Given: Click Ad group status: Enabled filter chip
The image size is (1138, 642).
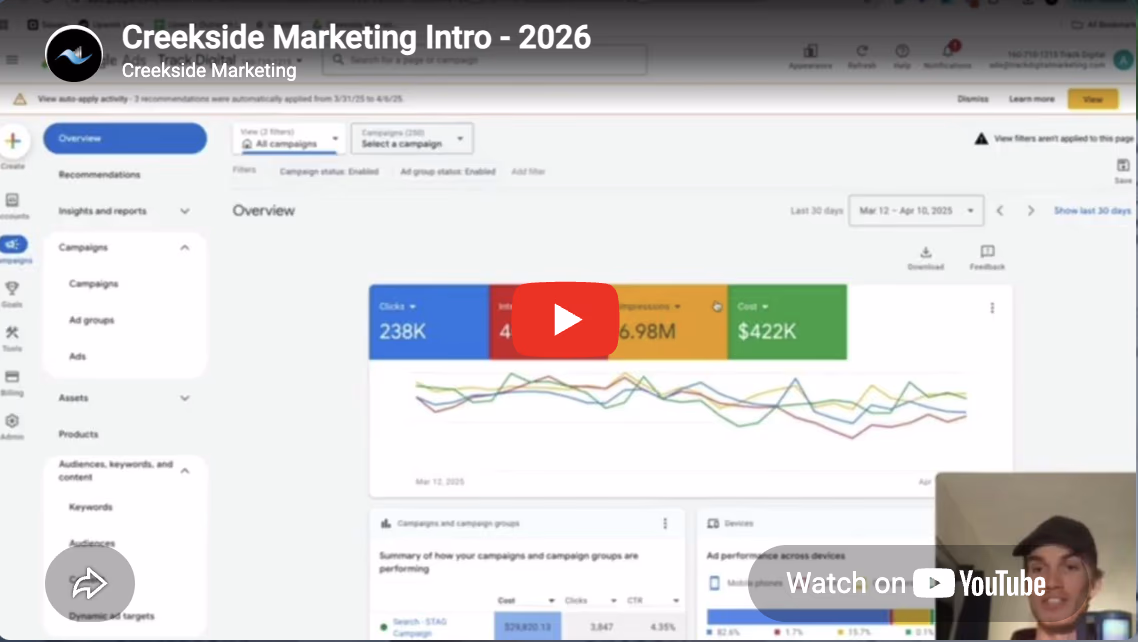Looking at the screenshot, I should point(448,172).
